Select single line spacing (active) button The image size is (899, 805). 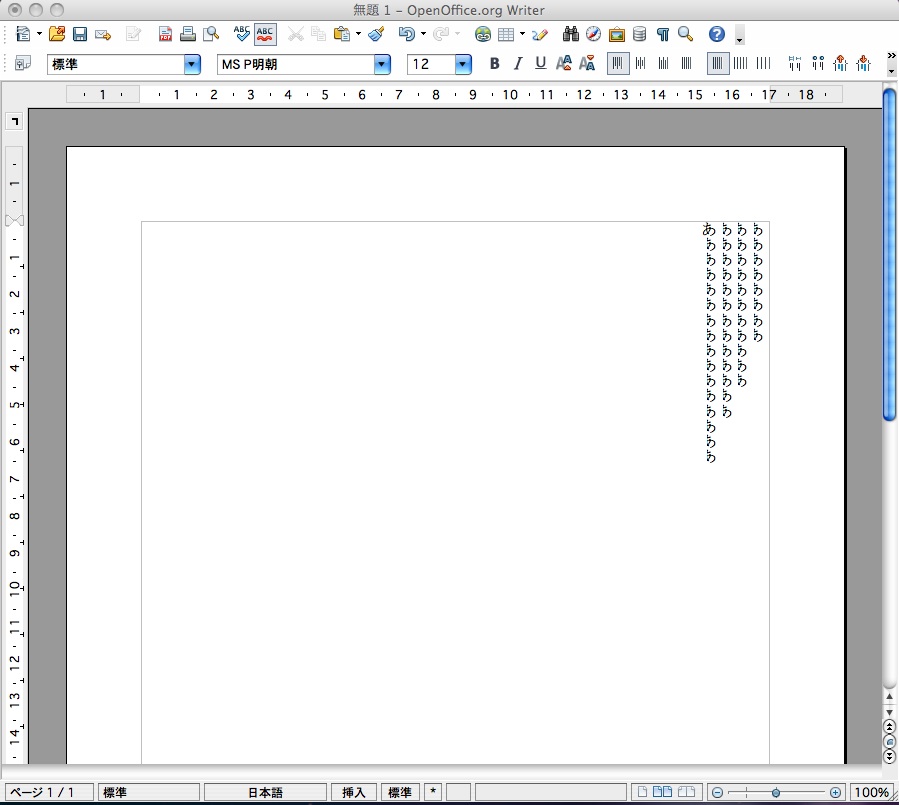pyautogui.click(x=717, y=63)
